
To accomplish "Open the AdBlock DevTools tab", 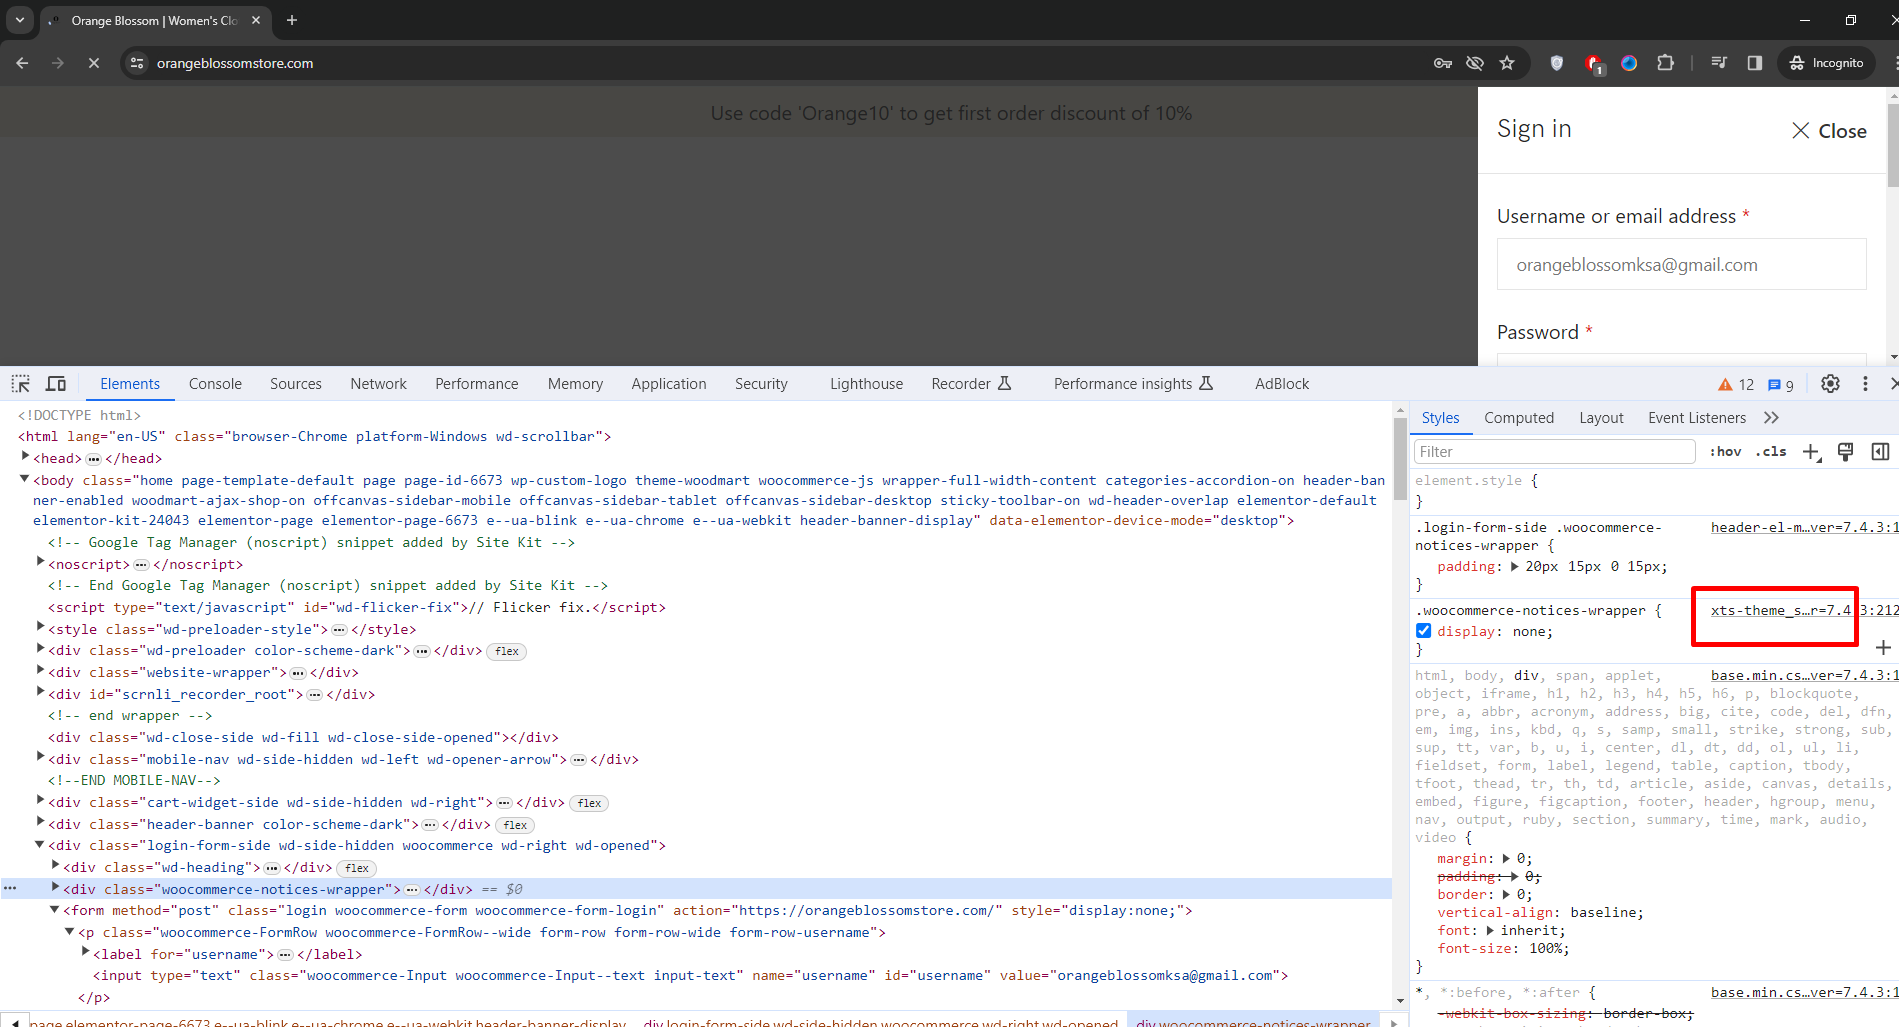I will click(1282, 384).
